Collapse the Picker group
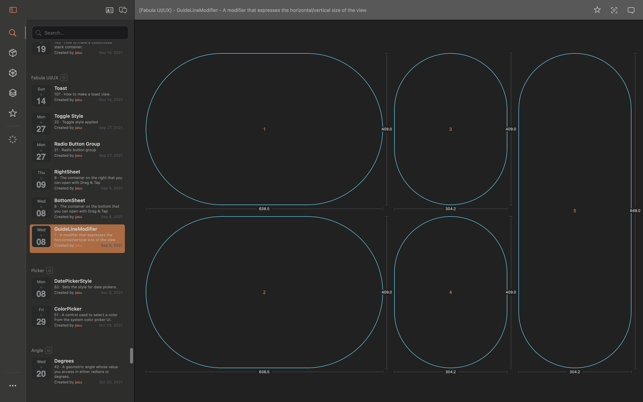Image resolution: width=643 pixels, height=402 pixels. click(50, 271)
